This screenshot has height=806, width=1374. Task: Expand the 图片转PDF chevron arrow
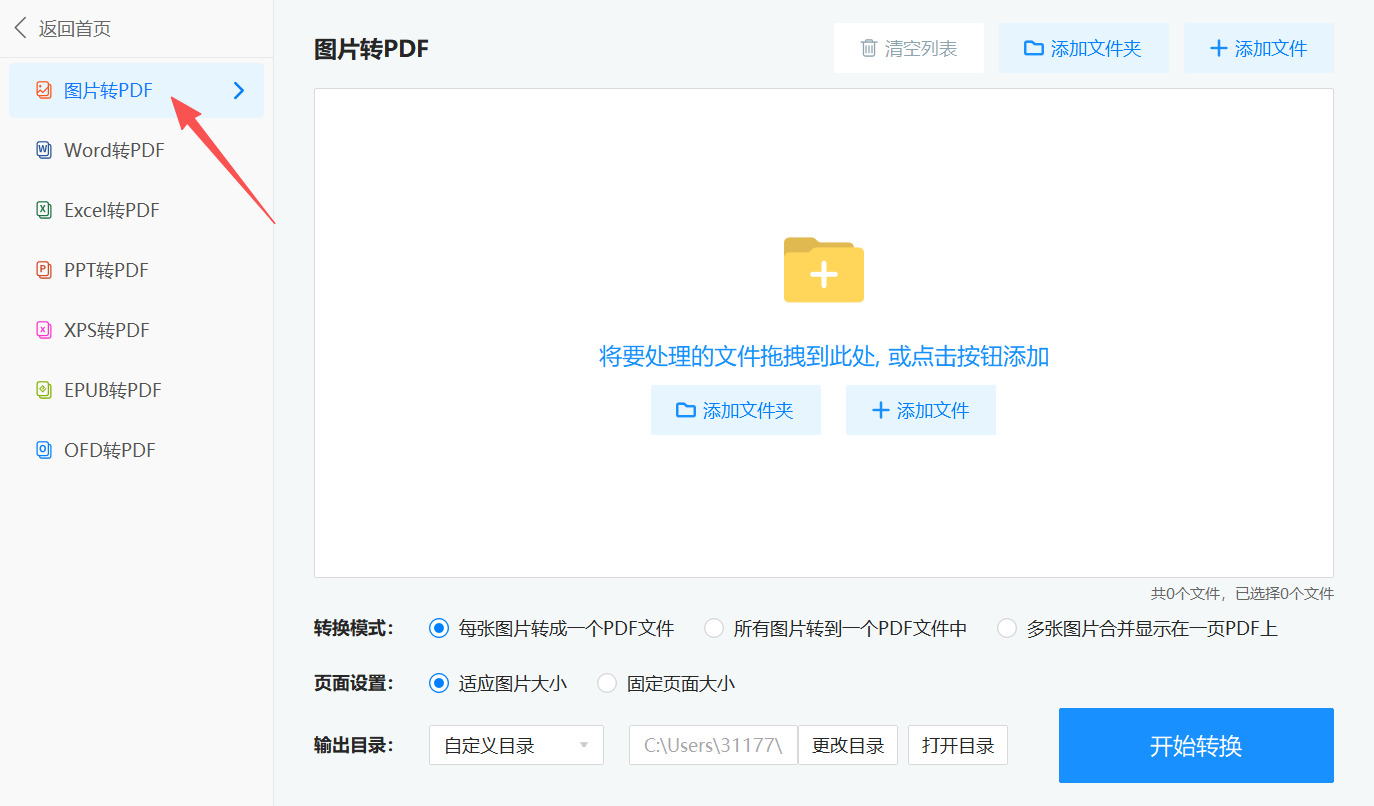[x=238, y=90]
